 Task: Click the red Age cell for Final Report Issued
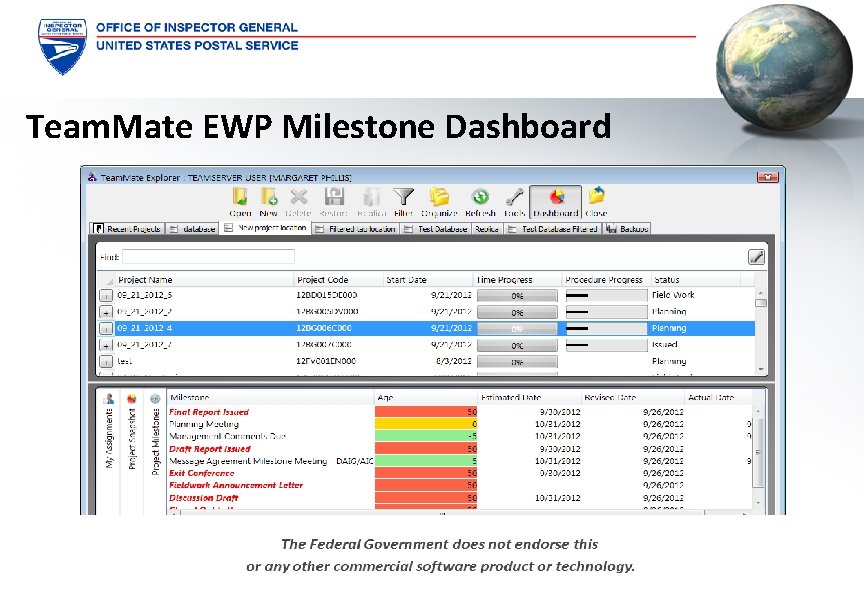(426, 412)
